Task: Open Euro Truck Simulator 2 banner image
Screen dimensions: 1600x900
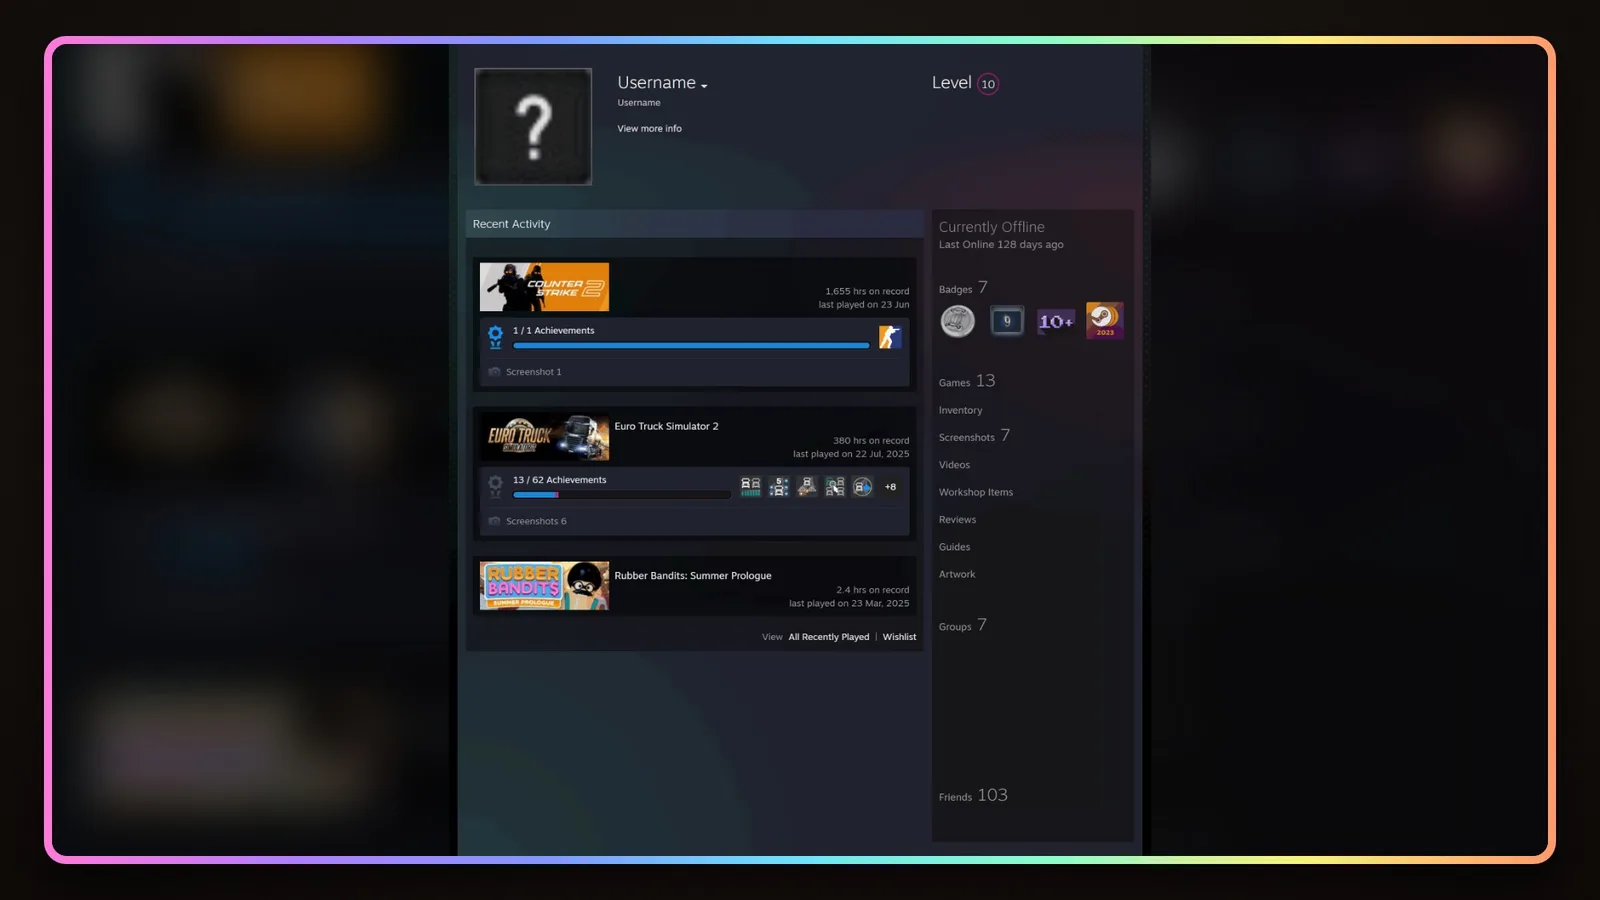Action: [x=544, y=437]
